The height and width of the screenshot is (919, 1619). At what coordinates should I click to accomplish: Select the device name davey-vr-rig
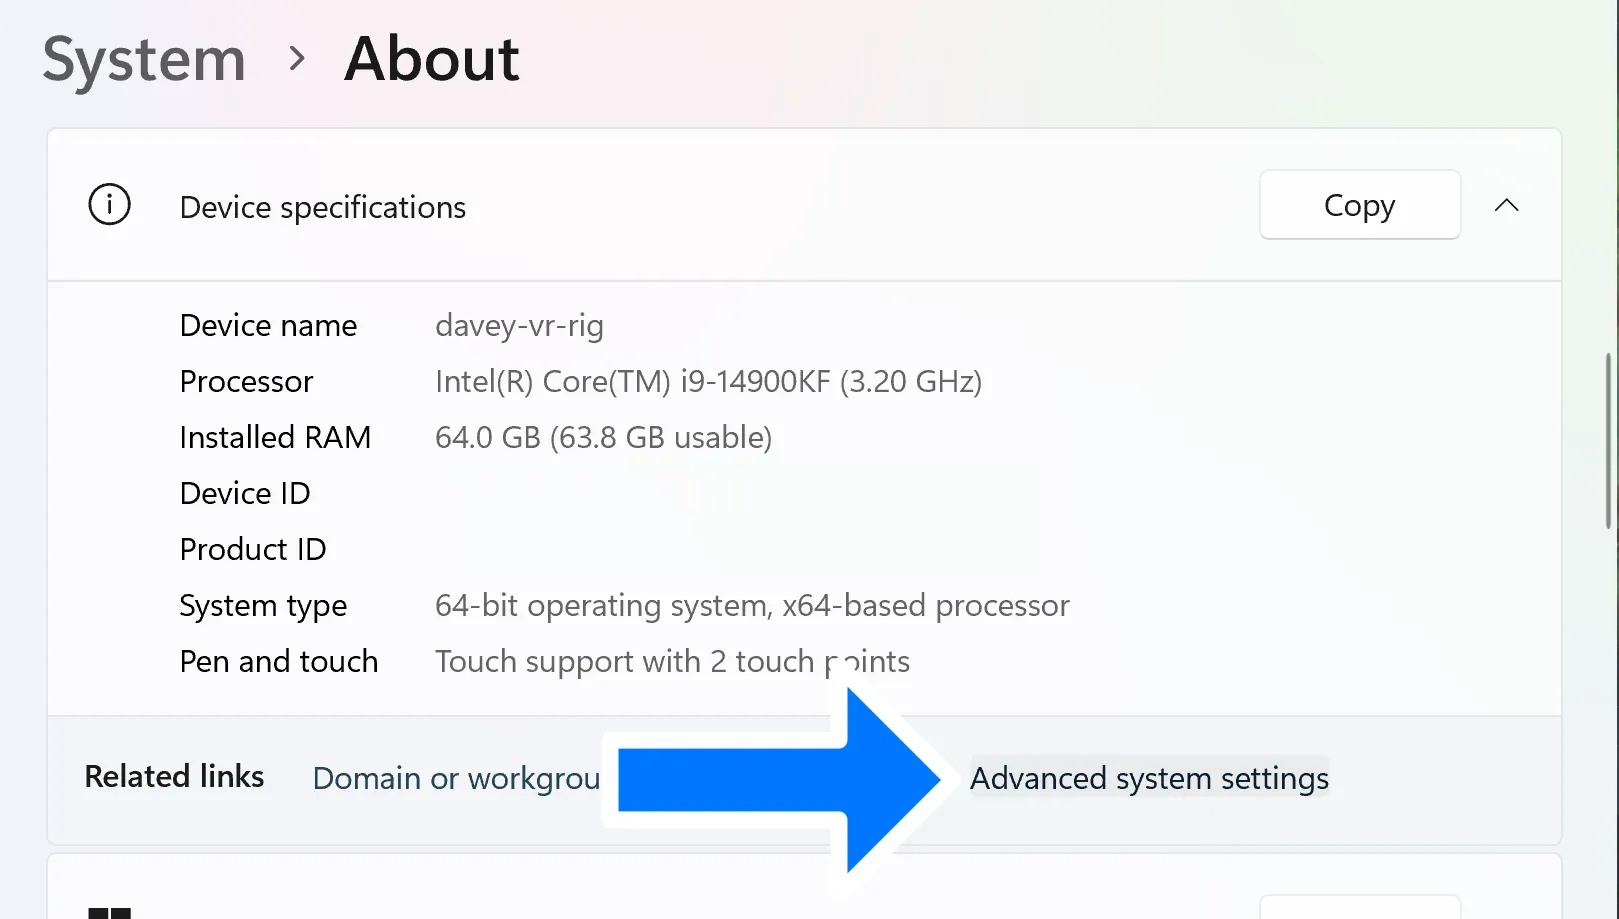coord(519,325)
